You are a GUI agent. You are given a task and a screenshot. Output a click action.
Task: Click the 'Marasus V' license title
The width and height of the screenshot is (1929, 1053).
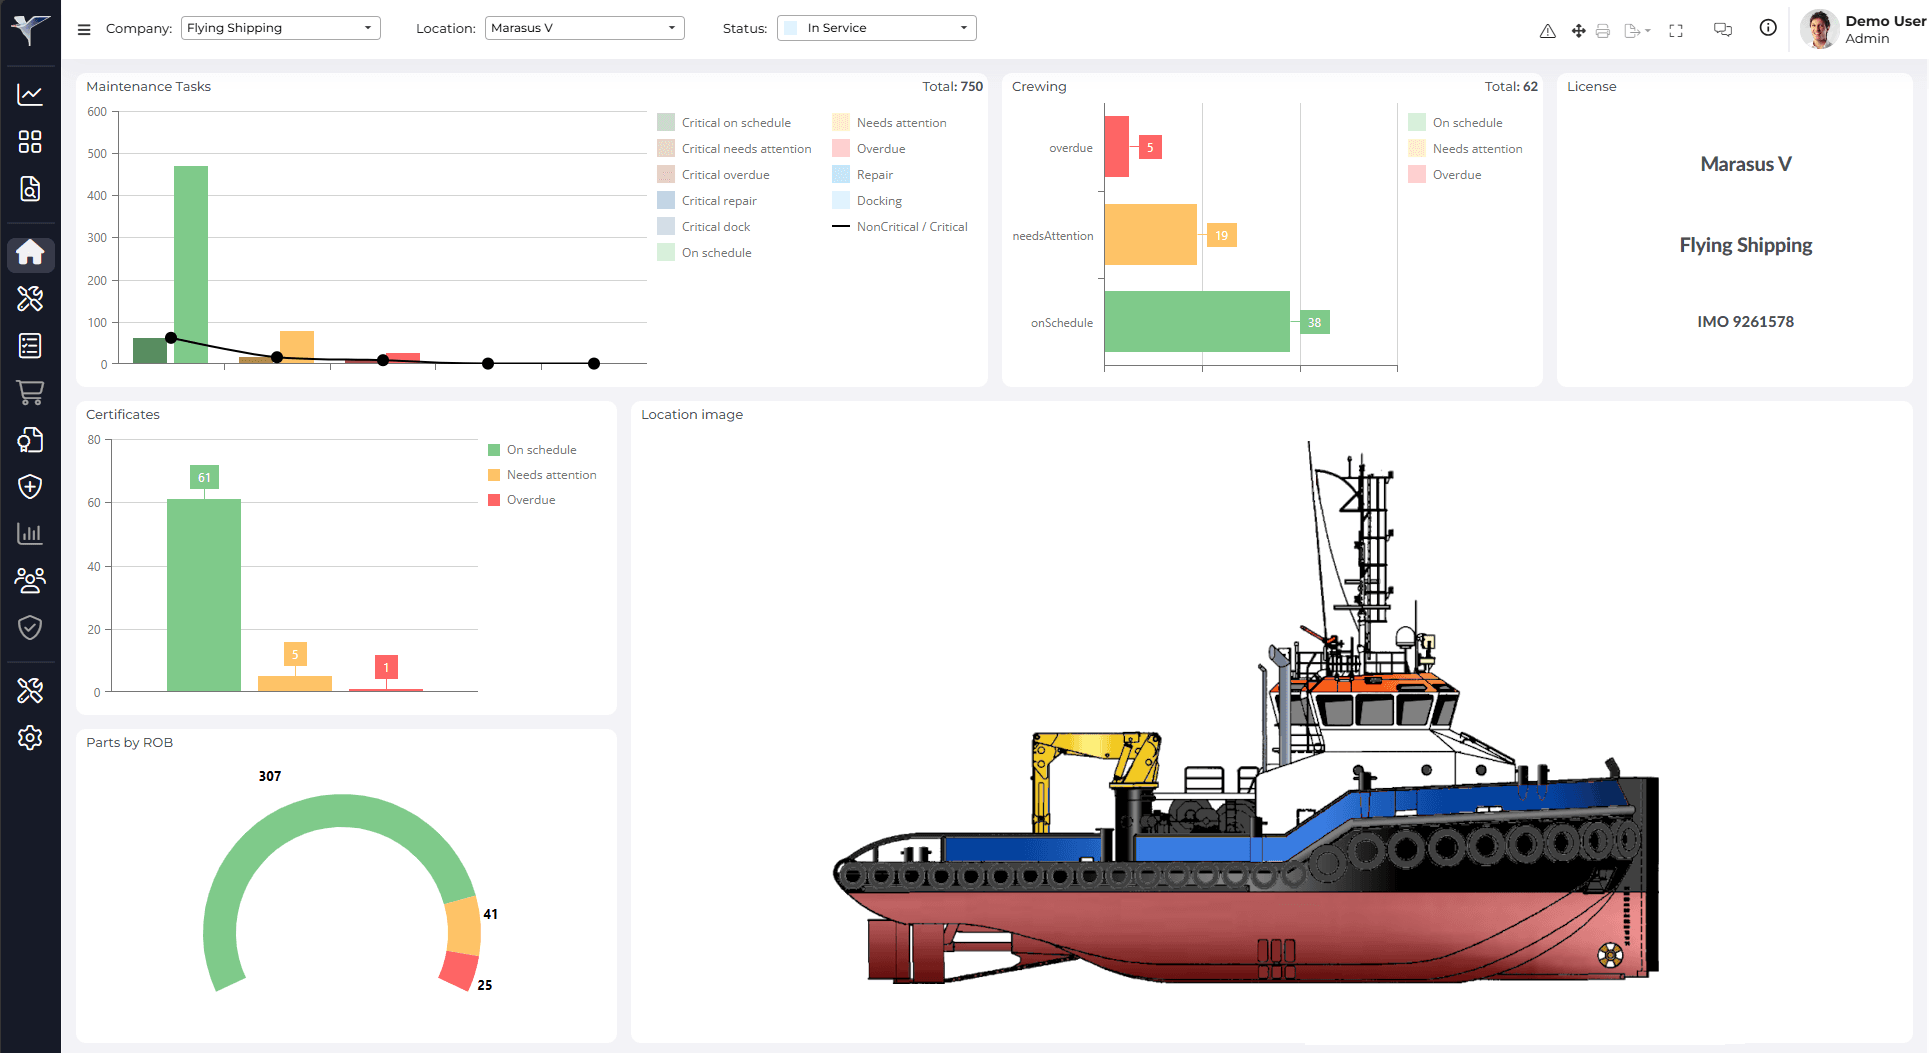point(1746,164)
